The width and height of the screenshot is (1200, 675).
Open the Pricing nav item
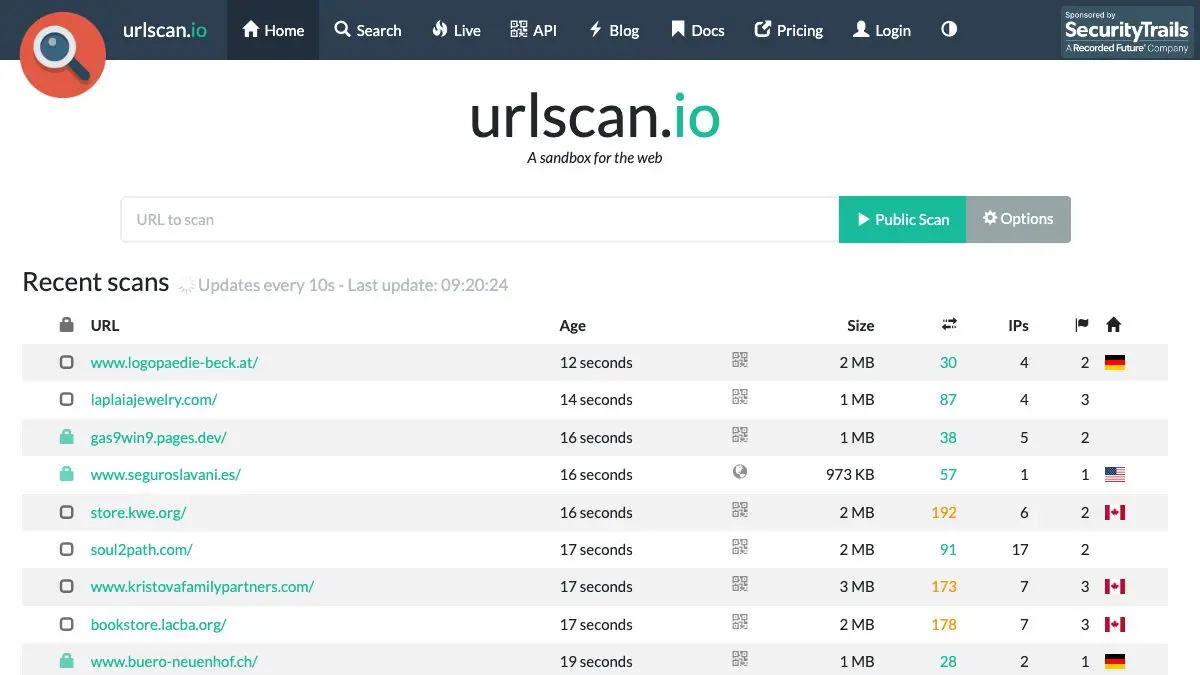pyautogui.click(x=788, y=30)
